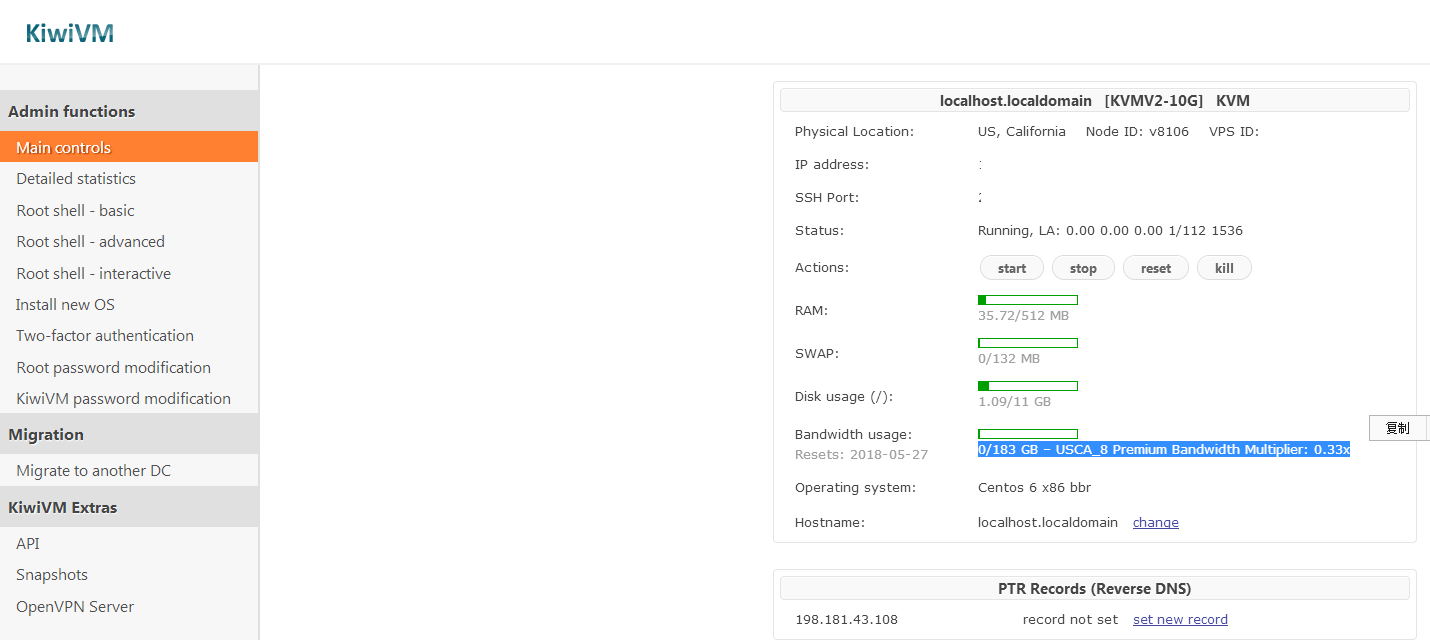1430x640 pixels.
Task: Click the PTR Records panel header
Action: [x=1094, y=588]
